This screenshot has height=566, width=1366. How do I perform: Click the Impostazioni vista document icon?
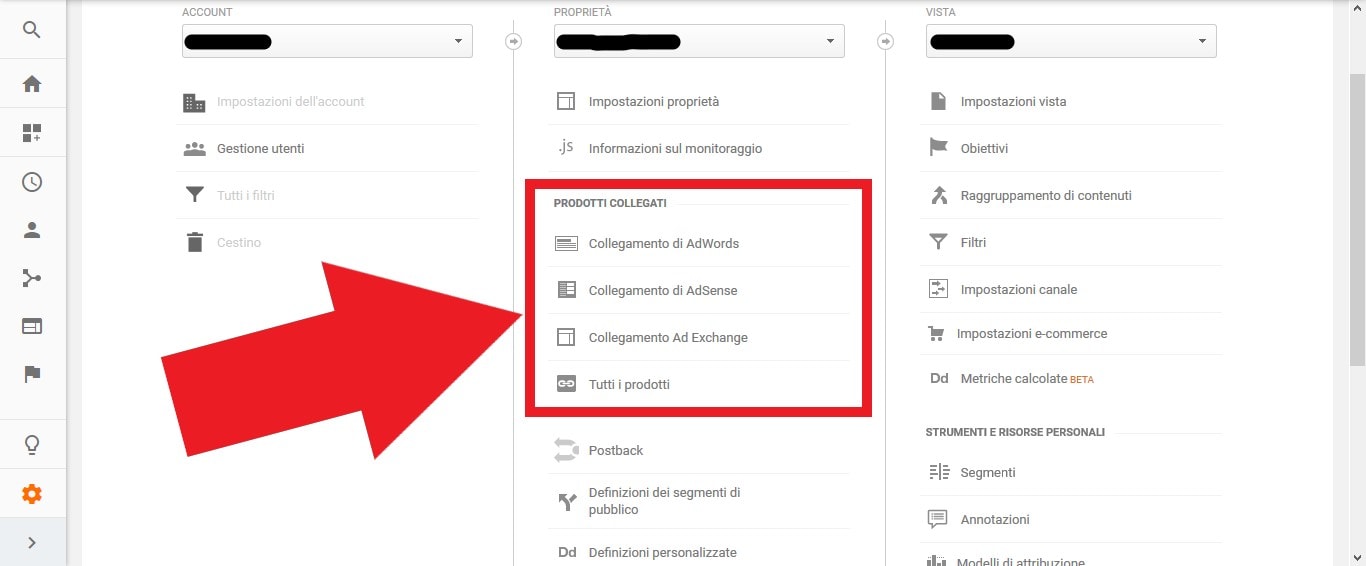[938, 101]
